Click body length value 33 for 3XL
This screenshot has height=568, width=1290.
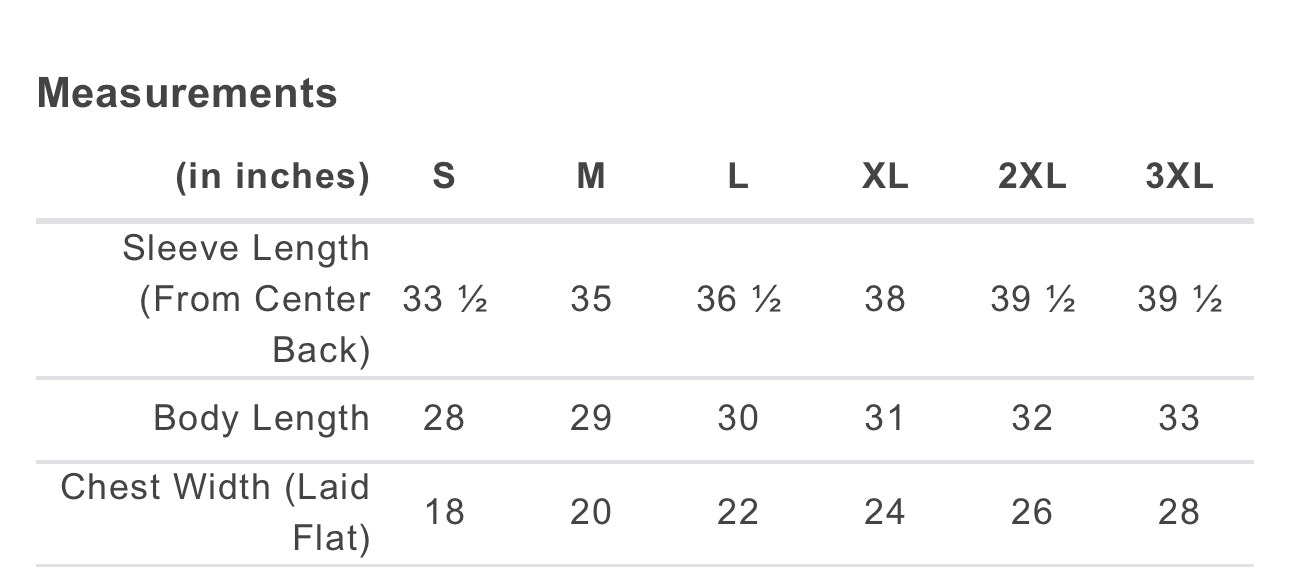1179,418
